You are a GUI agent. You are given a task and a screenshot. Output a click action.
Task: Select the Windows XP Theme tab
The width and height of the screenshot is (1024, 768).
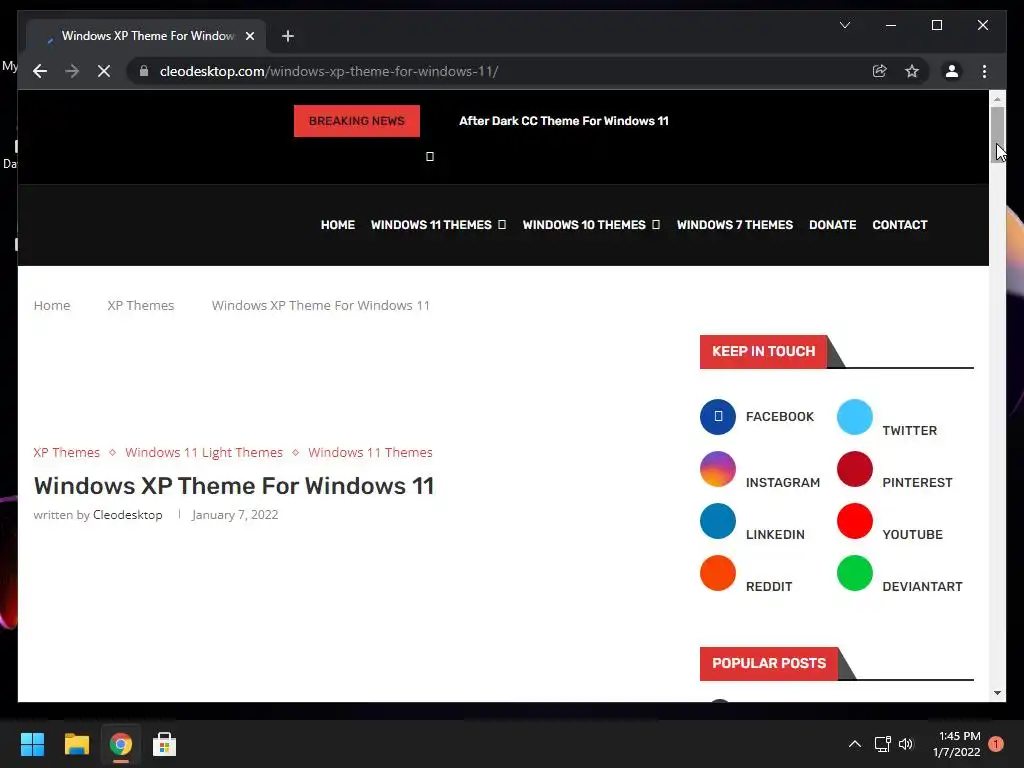[147, 36]
